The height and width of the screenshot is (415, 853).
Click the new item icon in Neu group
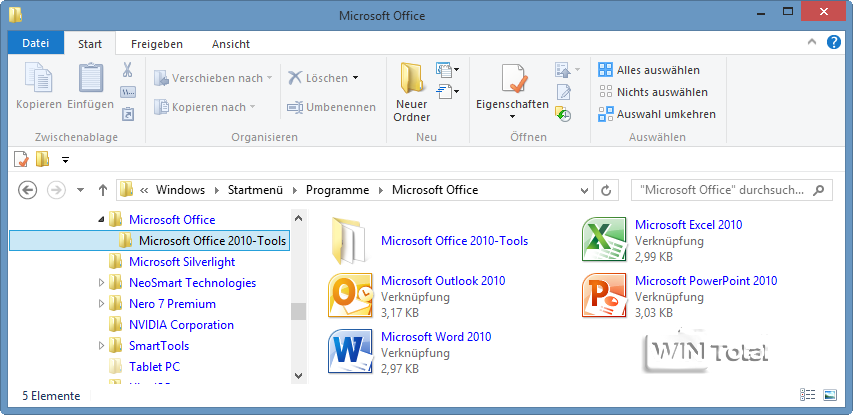(x=444, y=70)
